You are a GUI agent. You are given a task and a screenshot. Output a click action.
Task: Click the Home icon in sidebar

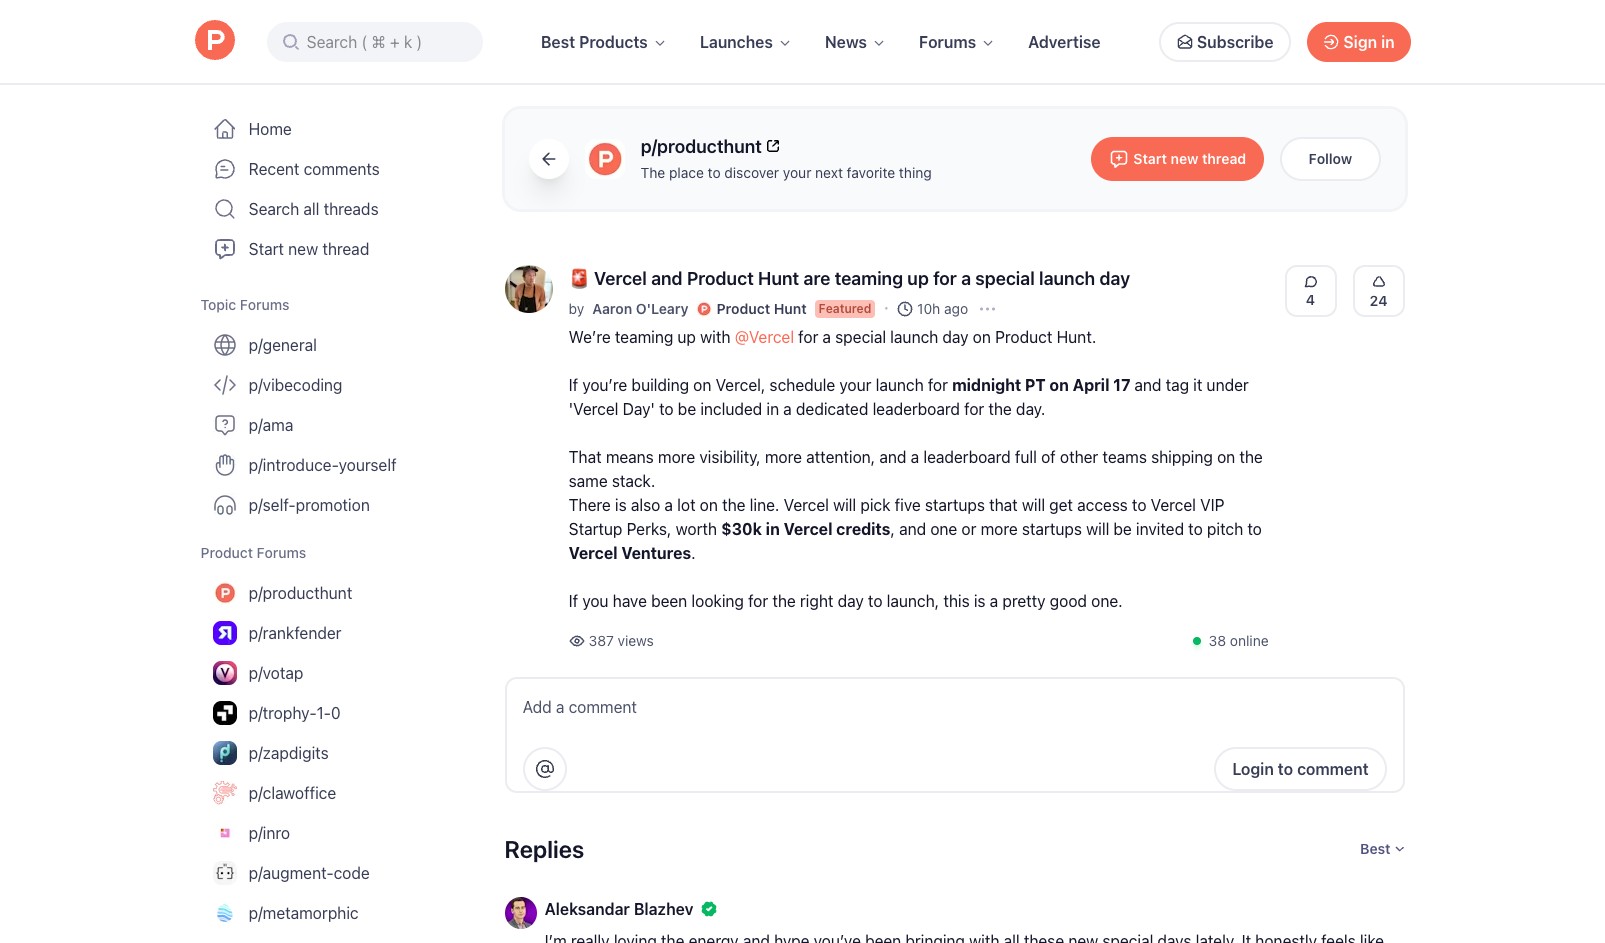(225, 129)
